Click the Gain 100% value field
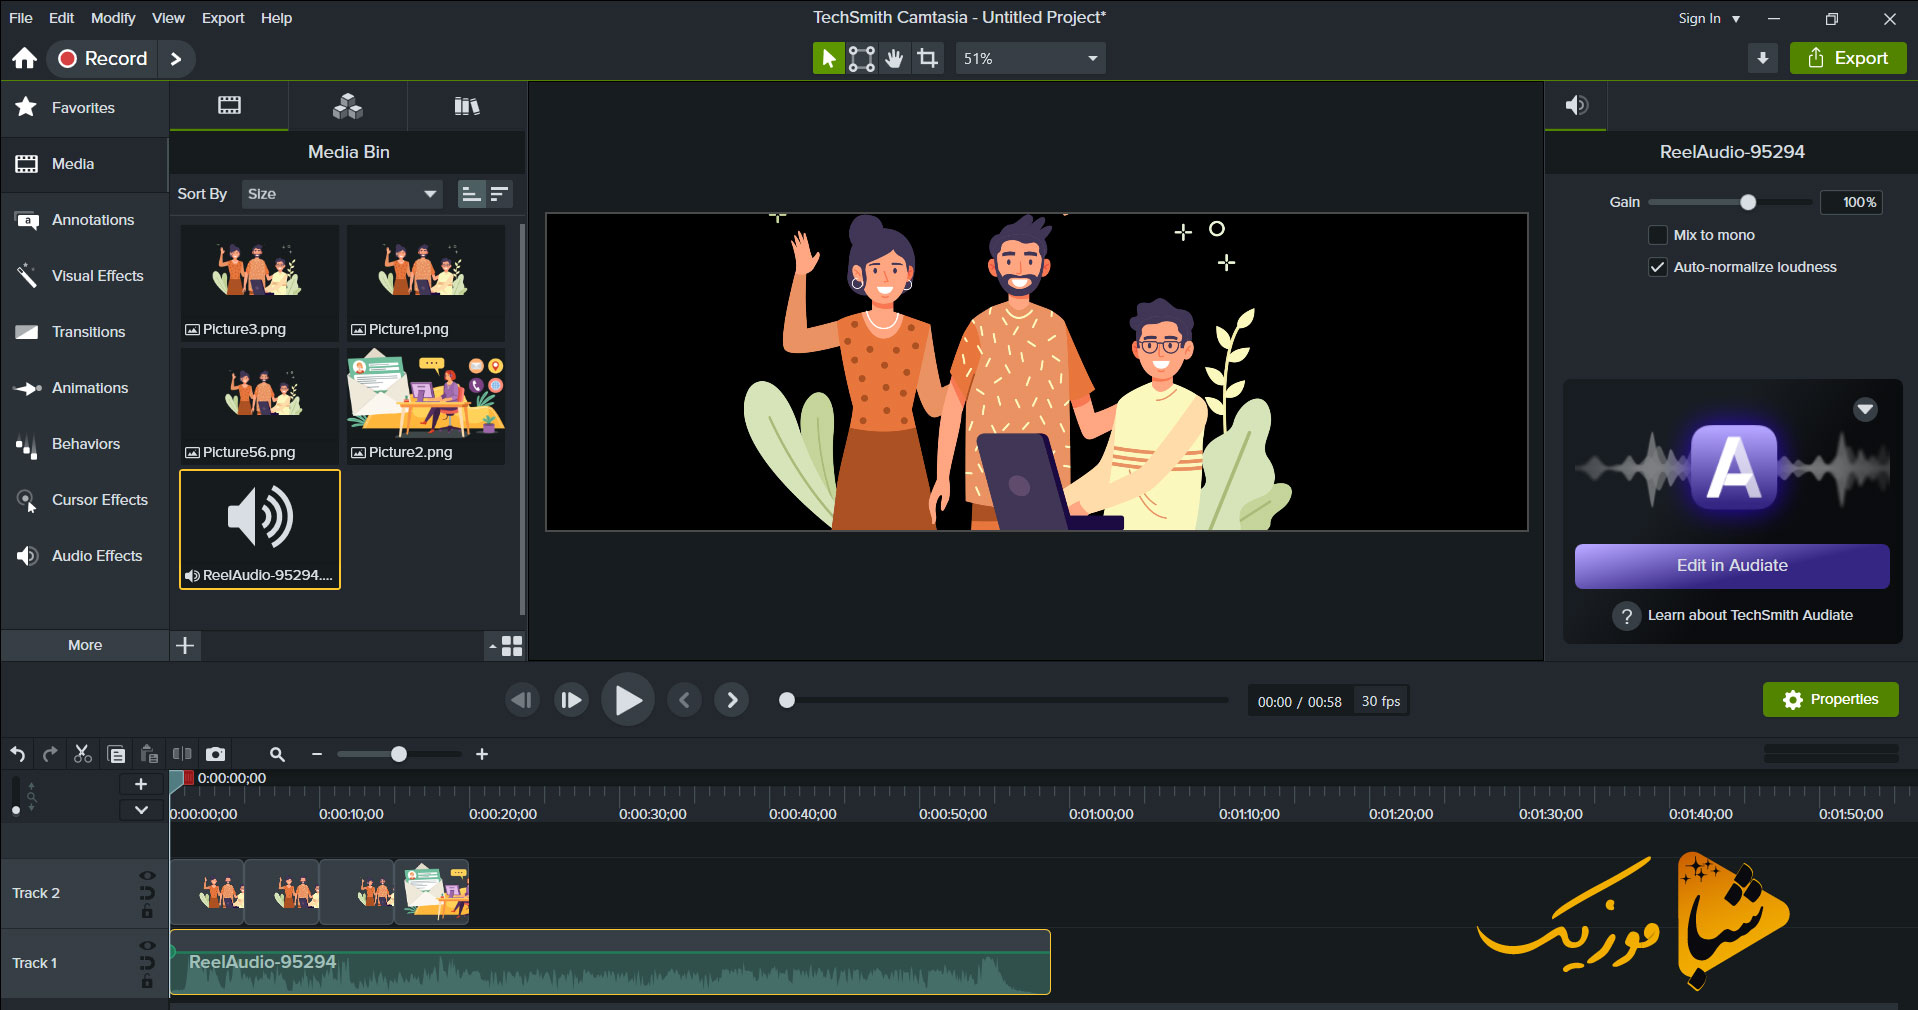This screenshot has height=1010, width=1918. coord(1851,202)
